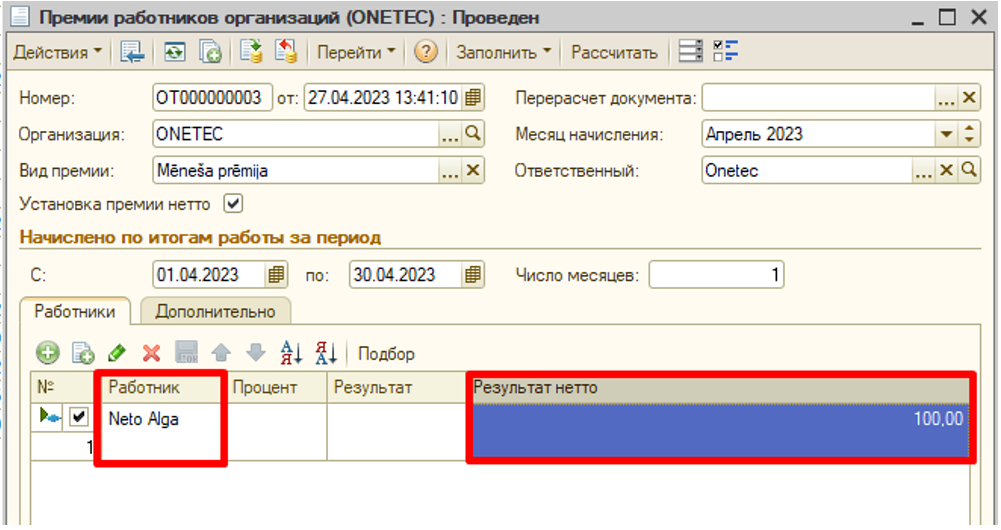Click the pencil edit row icon
This screenshot has height=530, width=1001.
[x=117, y=353]
